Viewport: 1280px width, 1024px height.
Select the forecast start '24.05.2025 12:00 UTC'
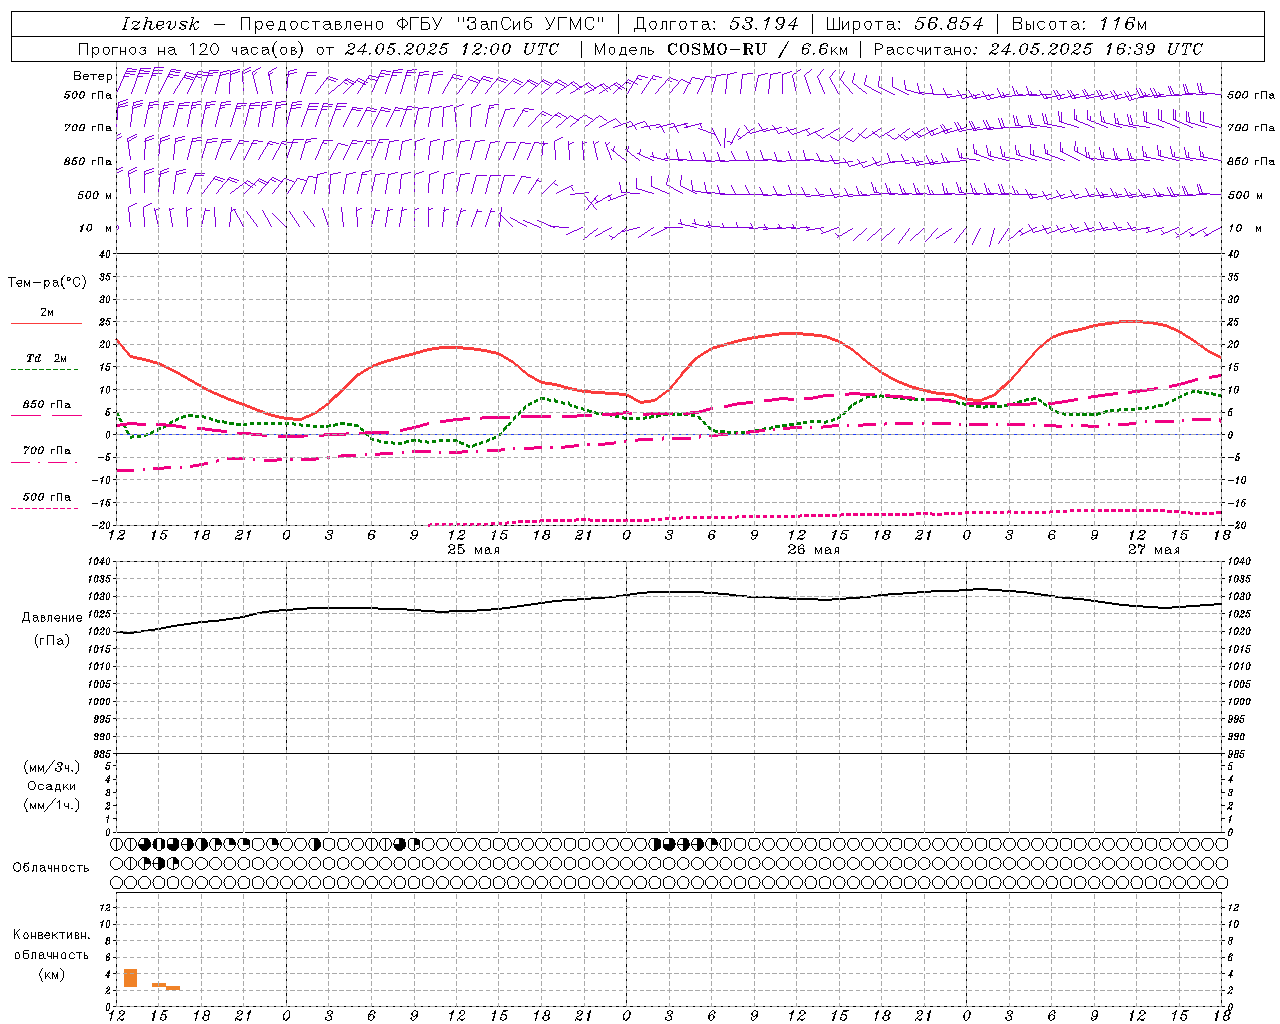452,49
